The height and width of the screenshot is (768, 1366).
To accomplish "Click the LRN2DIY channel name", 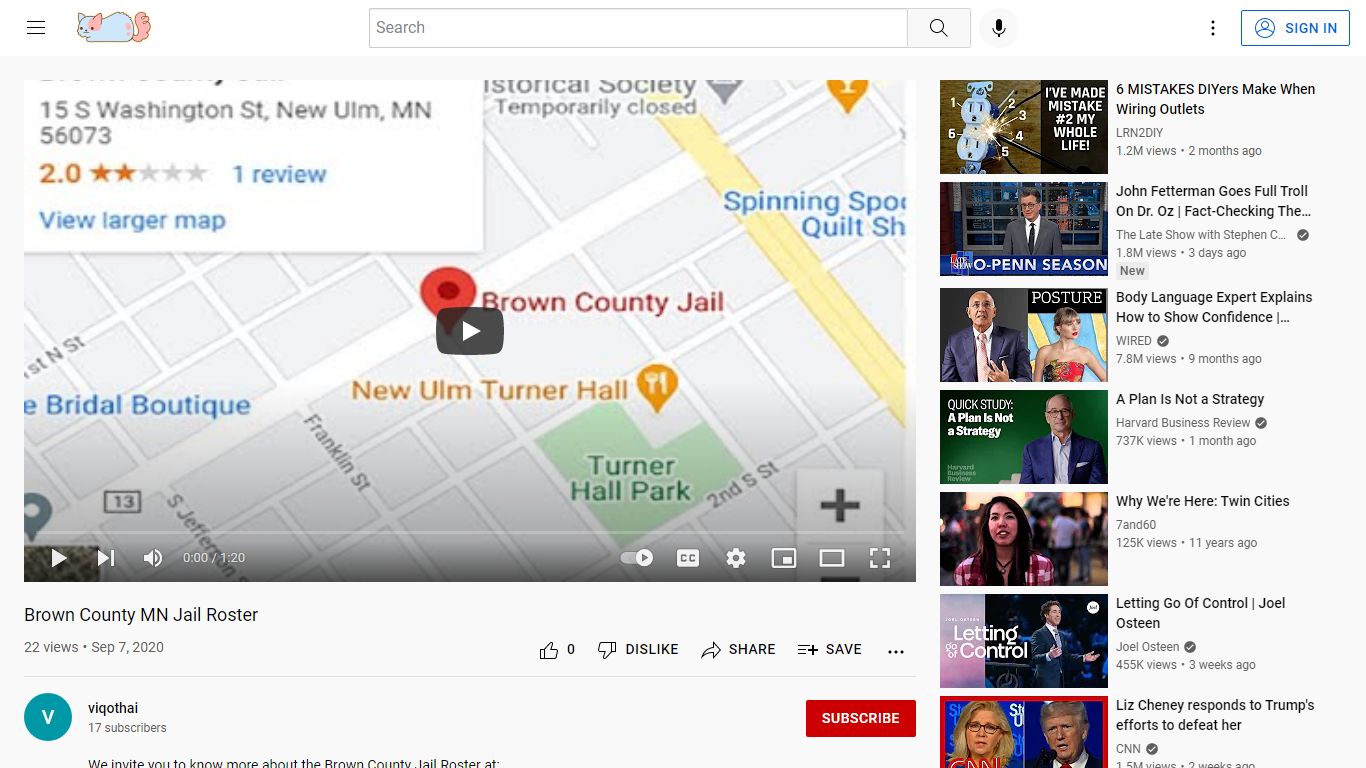I will click(x=1139, y=133).
